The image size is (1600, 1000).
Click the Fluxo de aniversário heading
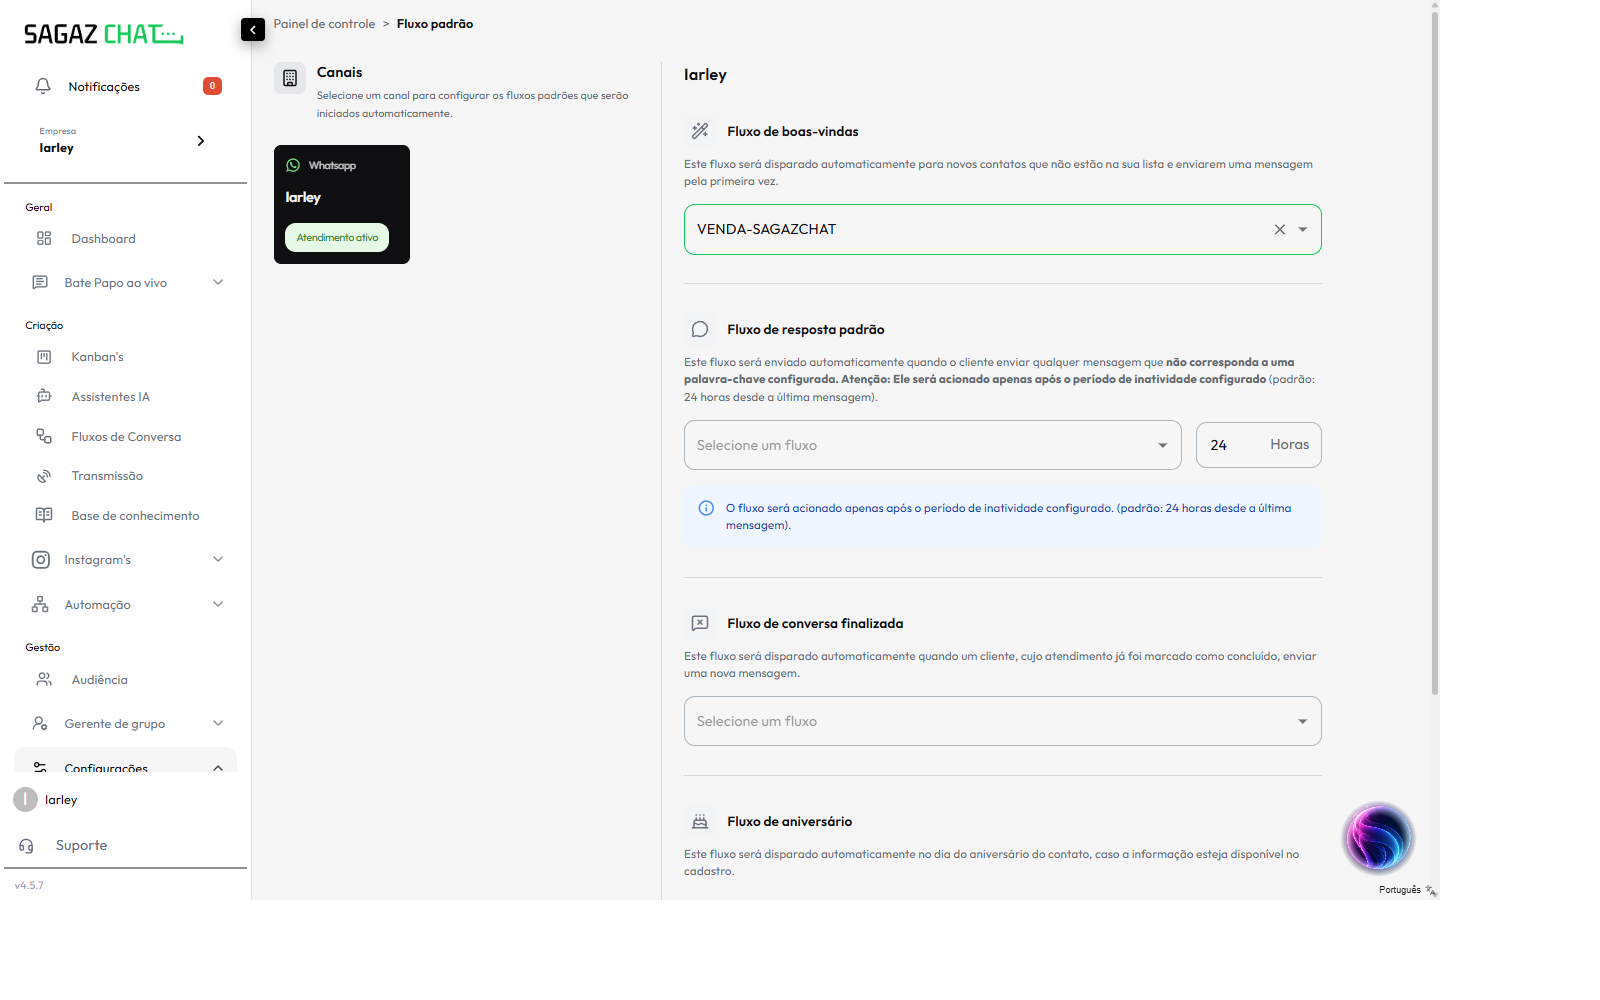tap(790, 821)
